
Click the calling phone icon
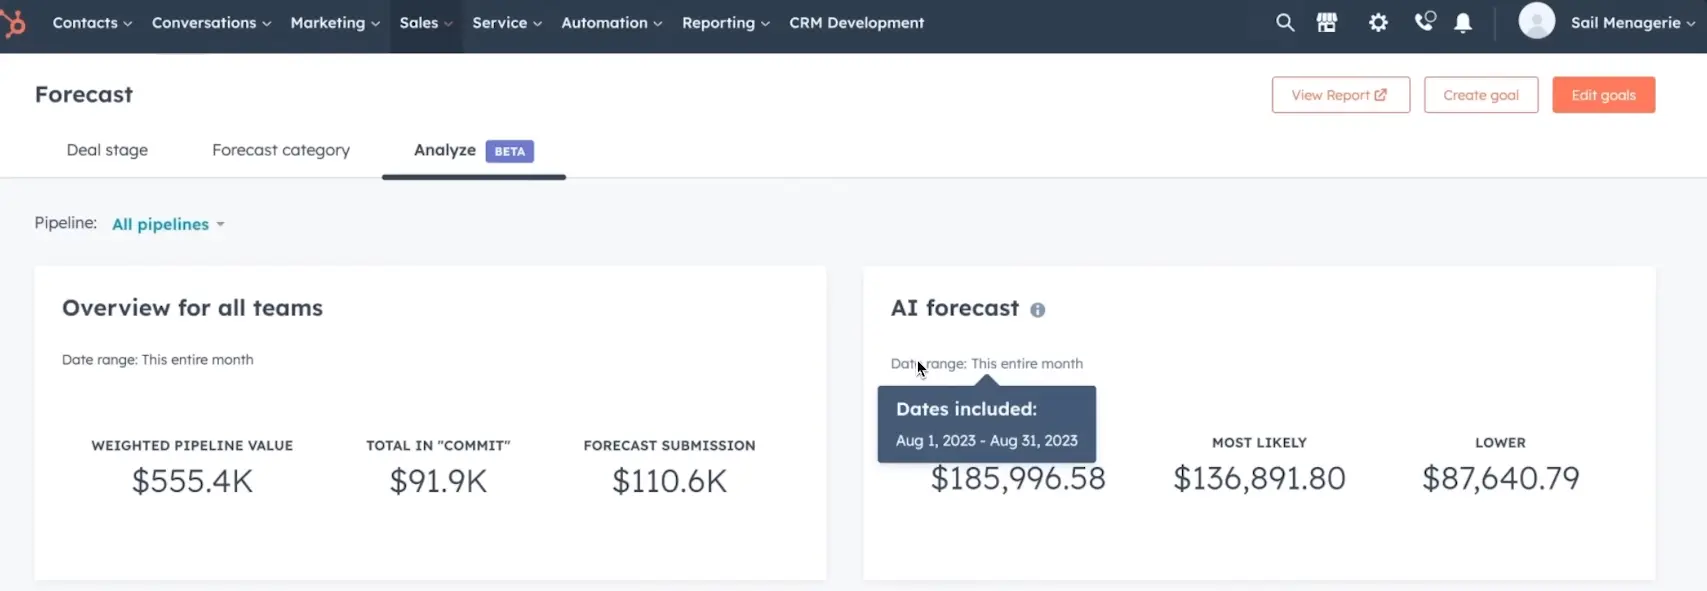pyautogui.click(x=1424, y=22)
